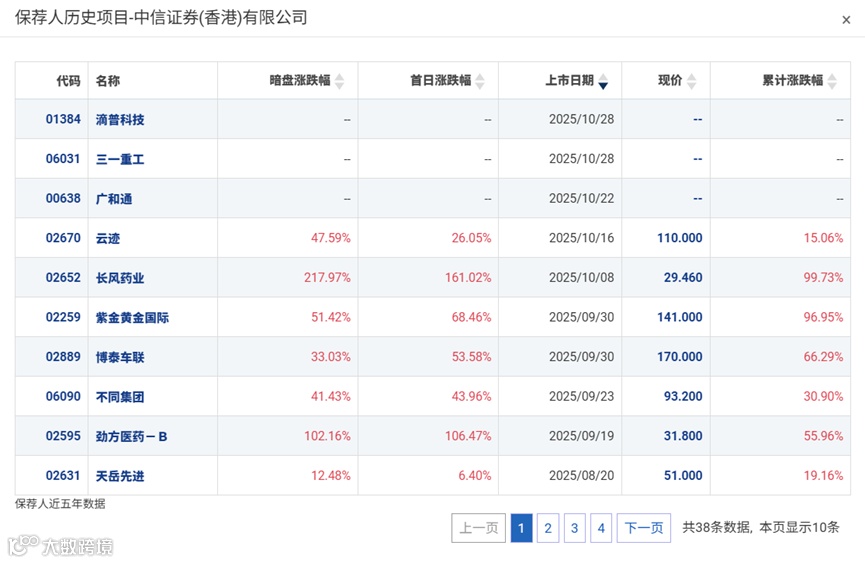The height and width of the screenshot is (563, 865).
Task: Click cumulative gain 96.95%
Action: click(x=823, y=317)
